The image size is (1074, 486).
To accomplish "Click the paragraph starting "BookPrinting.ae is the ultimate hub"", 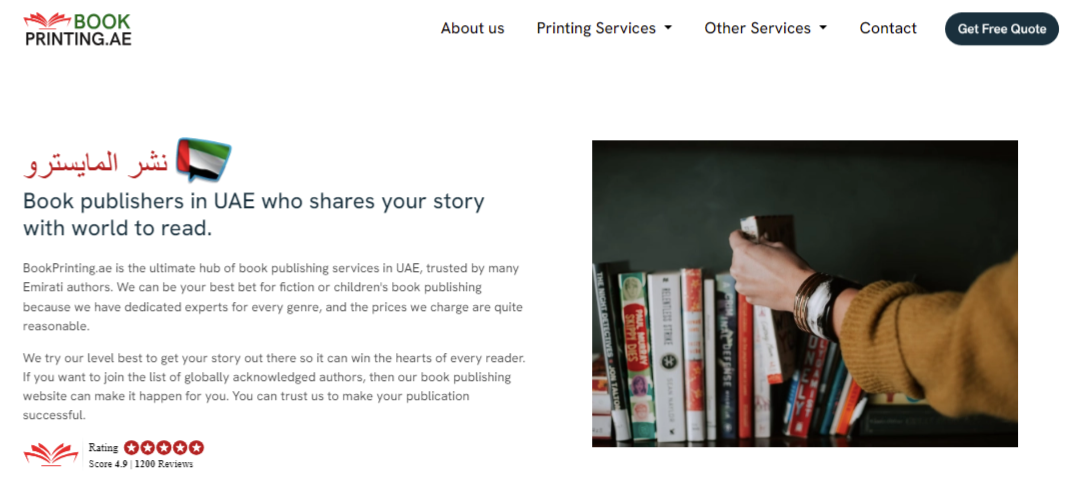I will pos(272,297).
